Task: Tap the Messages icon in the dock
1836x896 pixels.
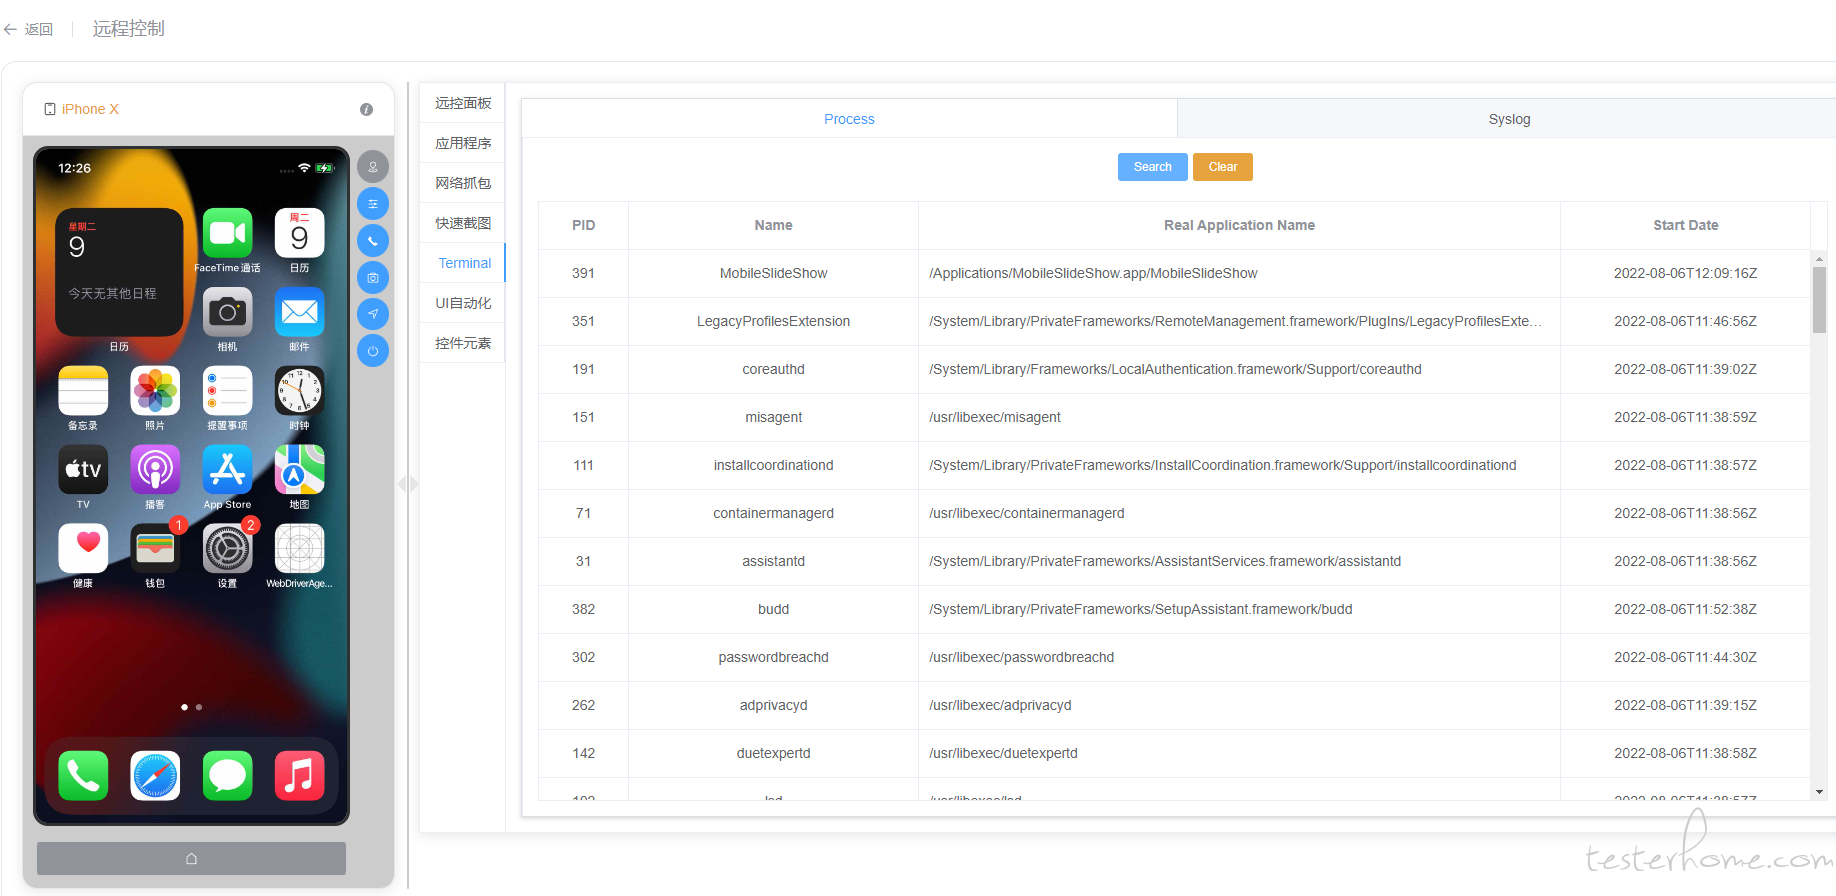Action: (x=227, y=776)
